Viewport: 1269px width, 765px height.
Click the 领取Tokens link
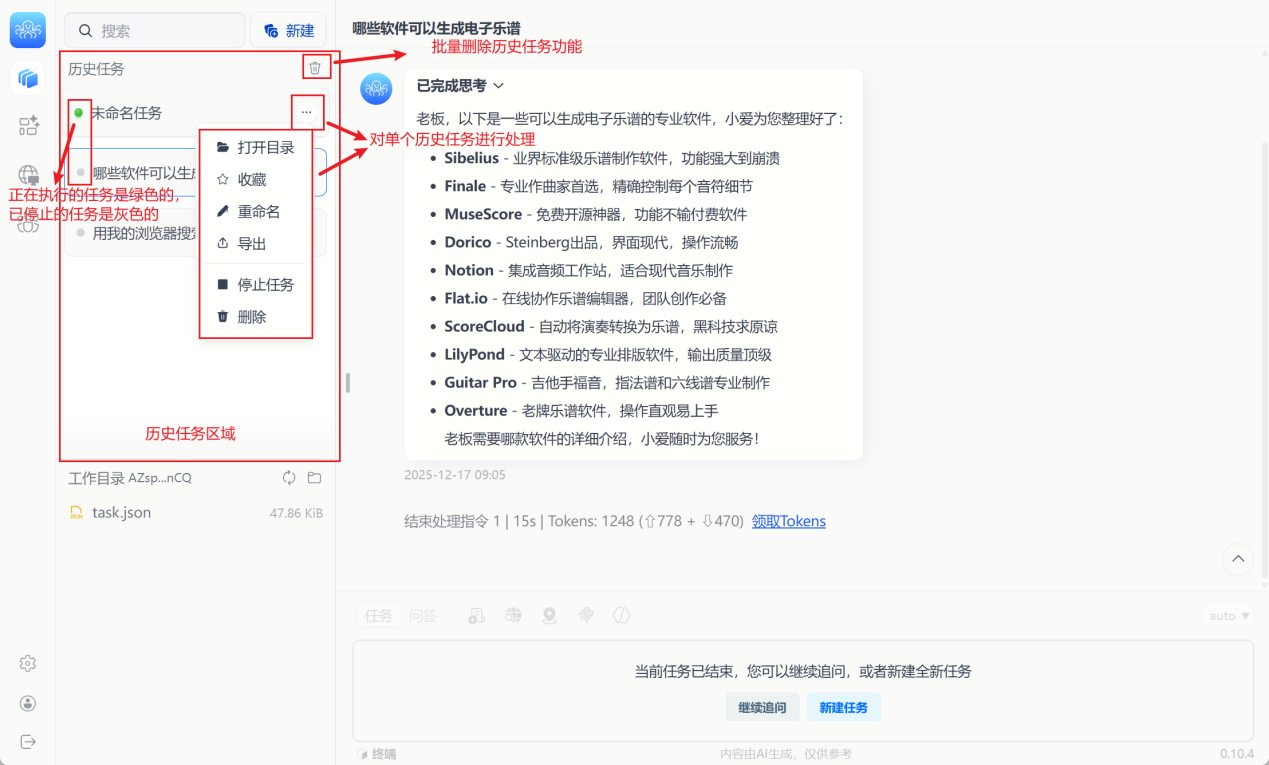(788, 521)
